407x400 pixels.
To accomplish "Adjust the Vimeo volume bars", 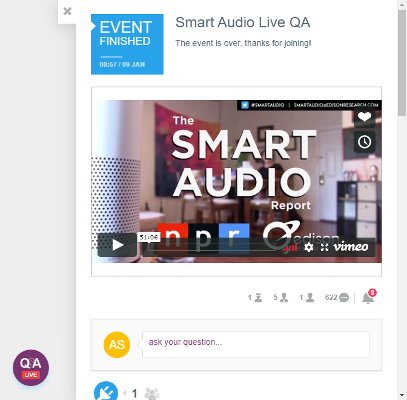I will pyautogui.click(x=290, y=248).
